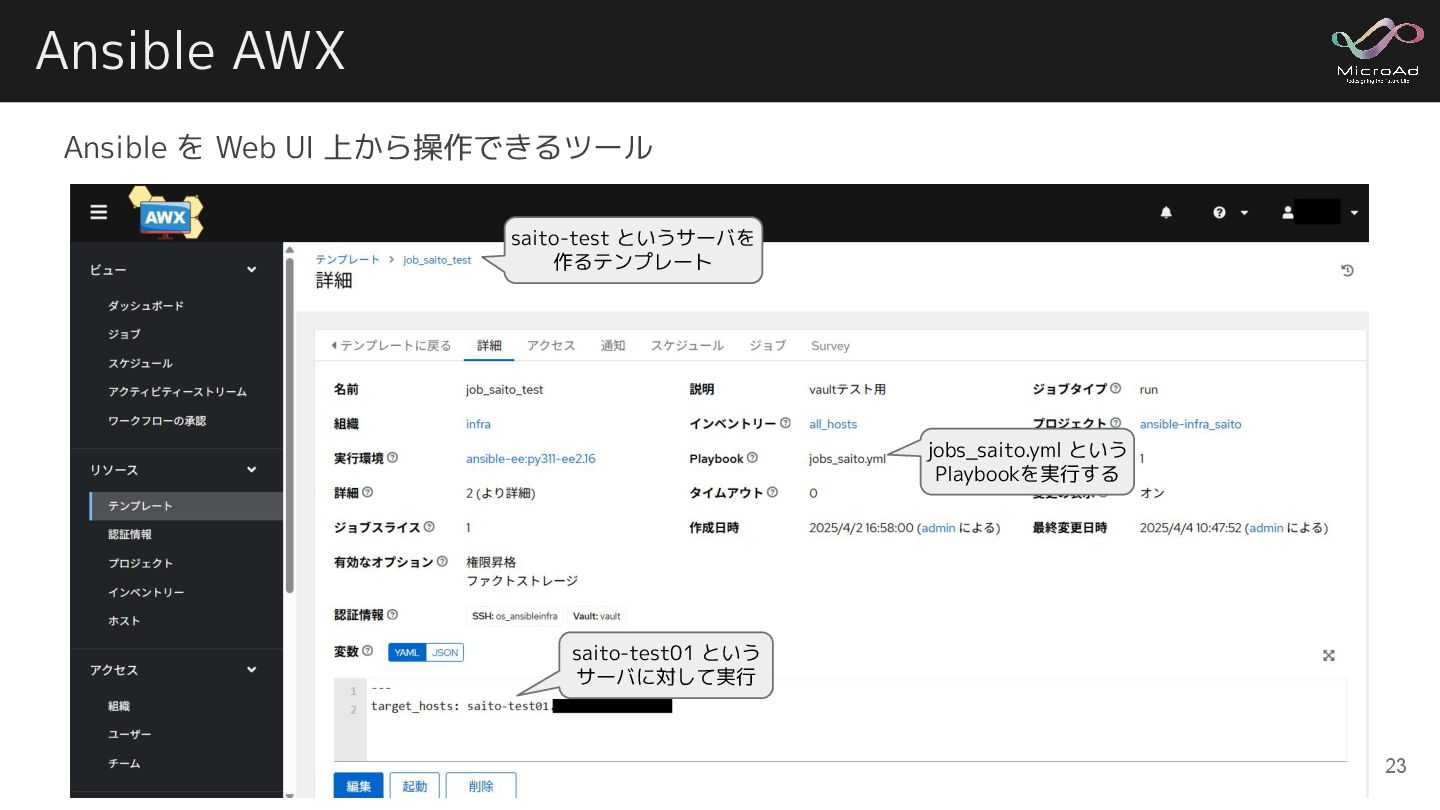
Task: Open the user account dropdown
Action: (1321, 212)
